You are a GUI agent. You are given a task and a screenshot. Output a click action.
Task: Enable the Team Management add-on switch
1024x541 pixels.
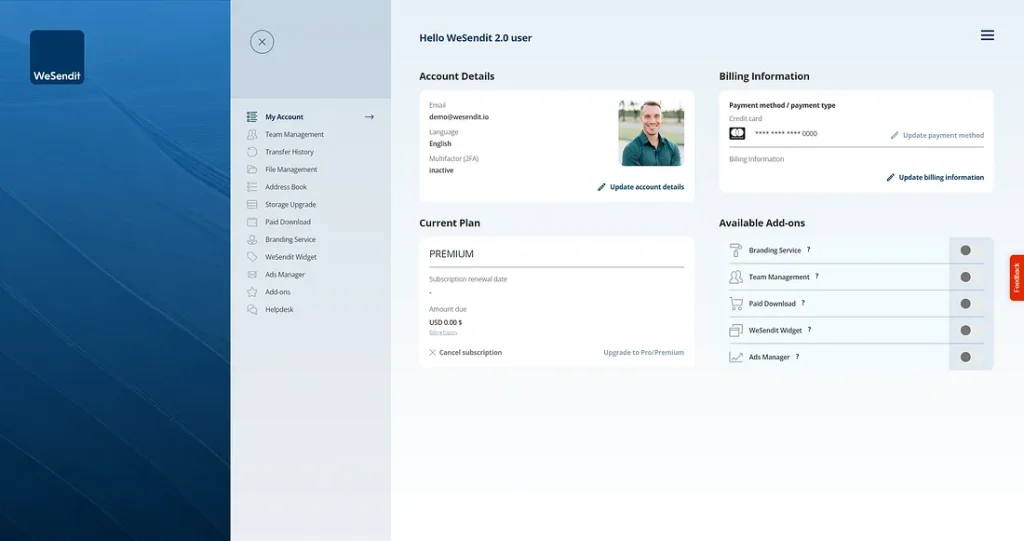pyautogui.click(x=966, y=277)
